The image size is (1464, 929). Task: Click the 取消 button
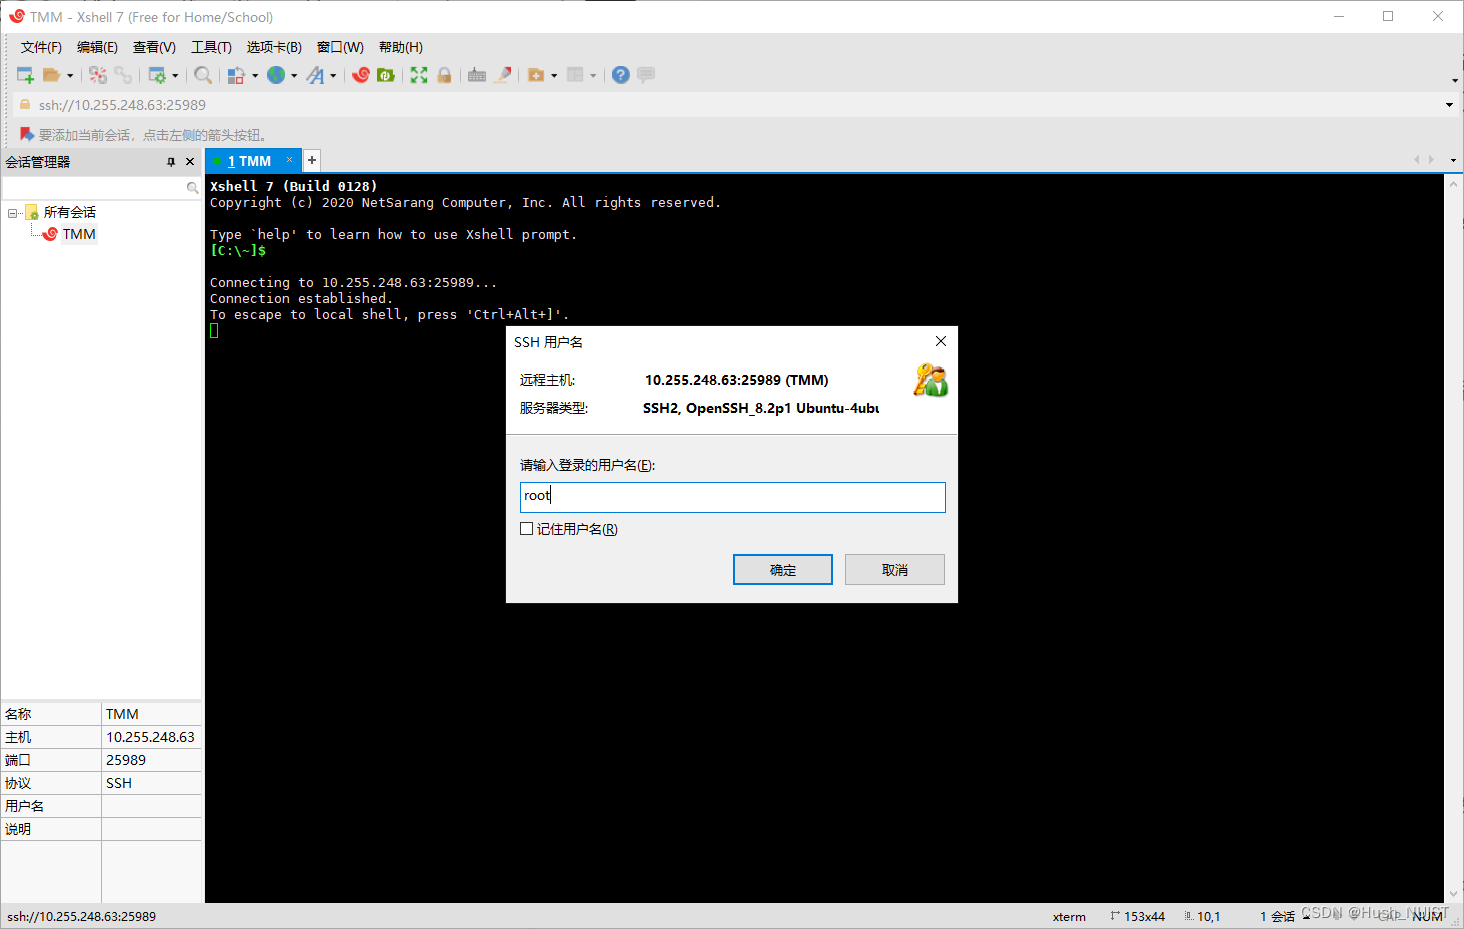pyautogui.click(x=895, y=570)
